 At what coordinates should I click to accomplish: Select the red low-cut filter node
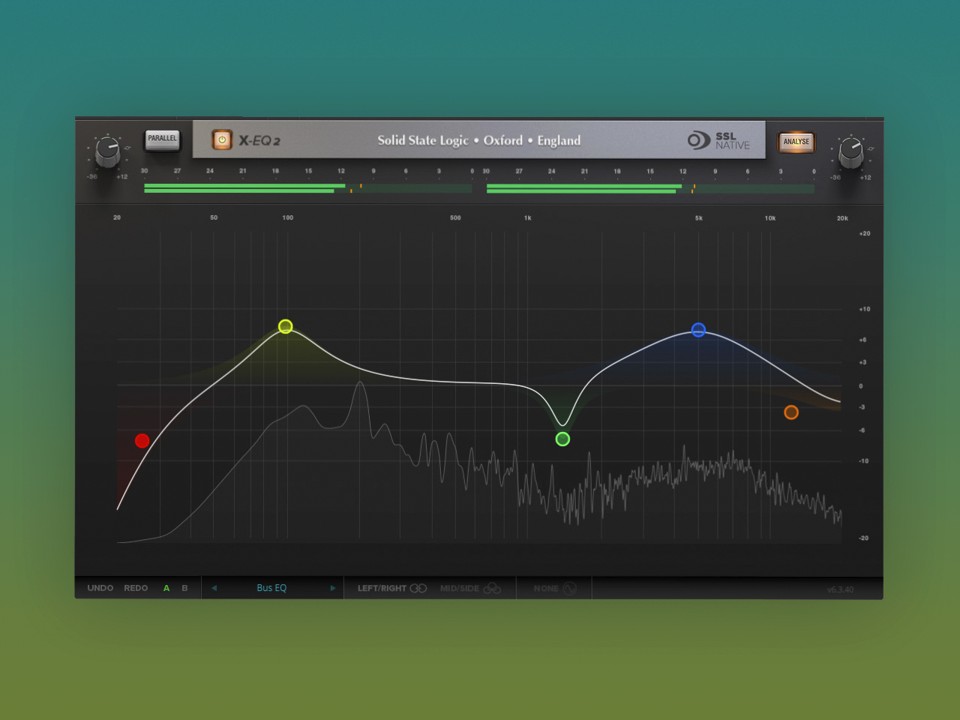click(142, 441)
